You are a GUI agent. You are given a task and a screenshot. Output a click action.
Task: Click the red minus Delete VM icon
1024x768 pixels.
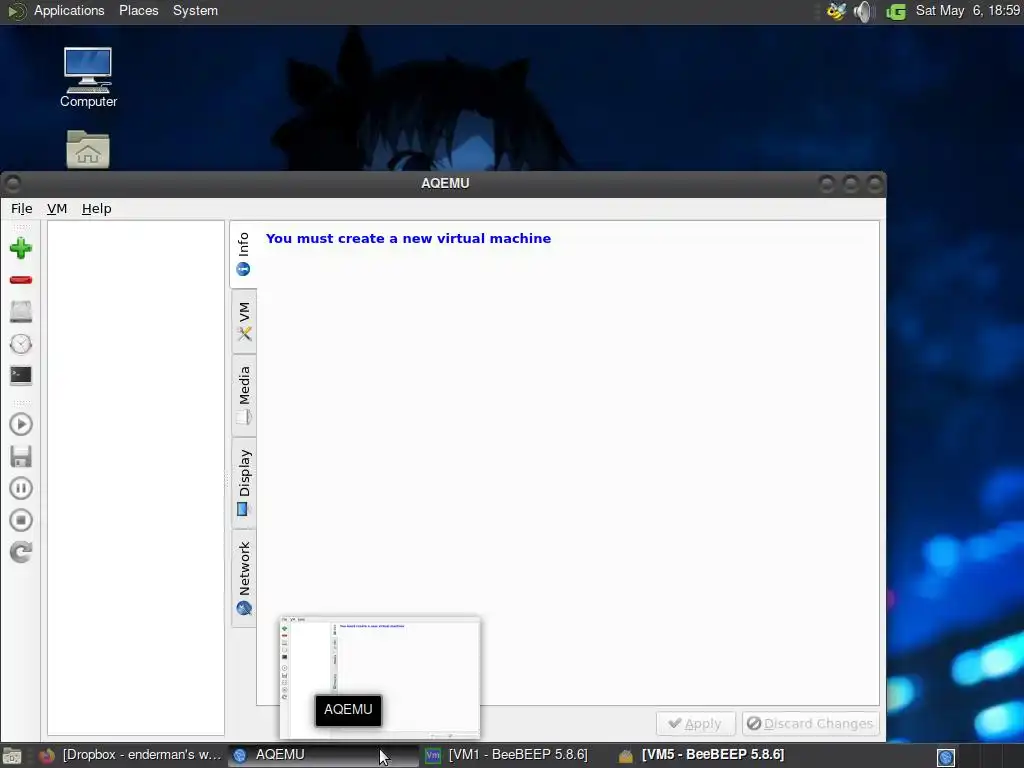point(21,280)
